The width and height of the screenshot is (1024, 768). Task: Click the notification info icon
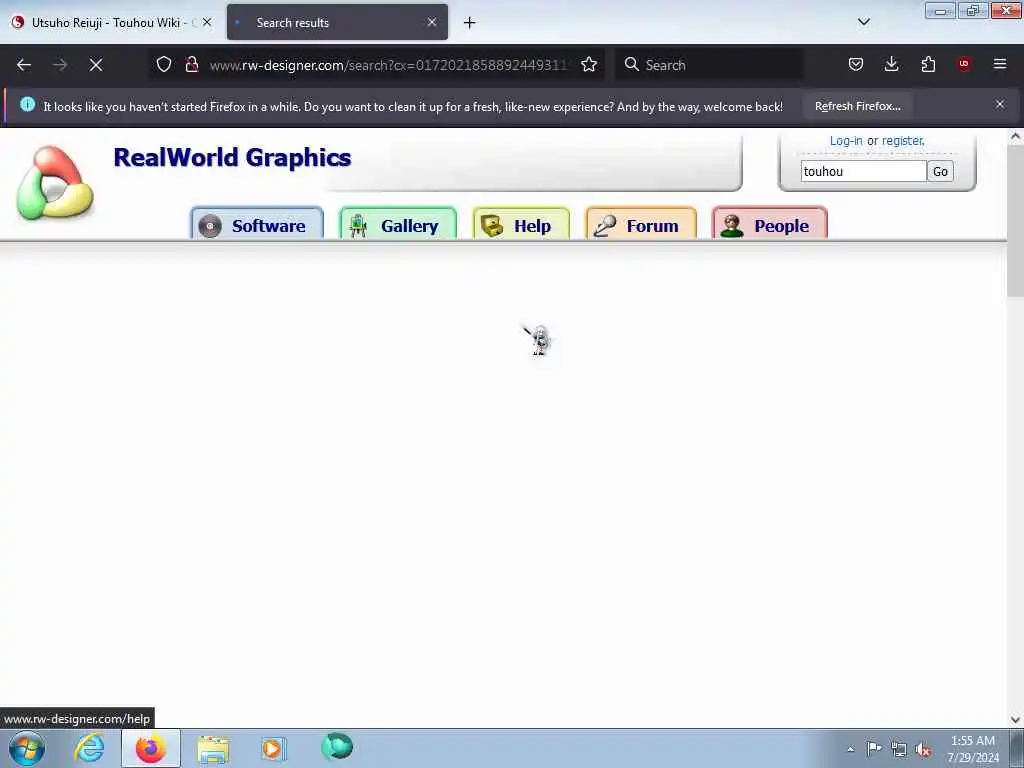pyautogui.click(x=27, y=104)
